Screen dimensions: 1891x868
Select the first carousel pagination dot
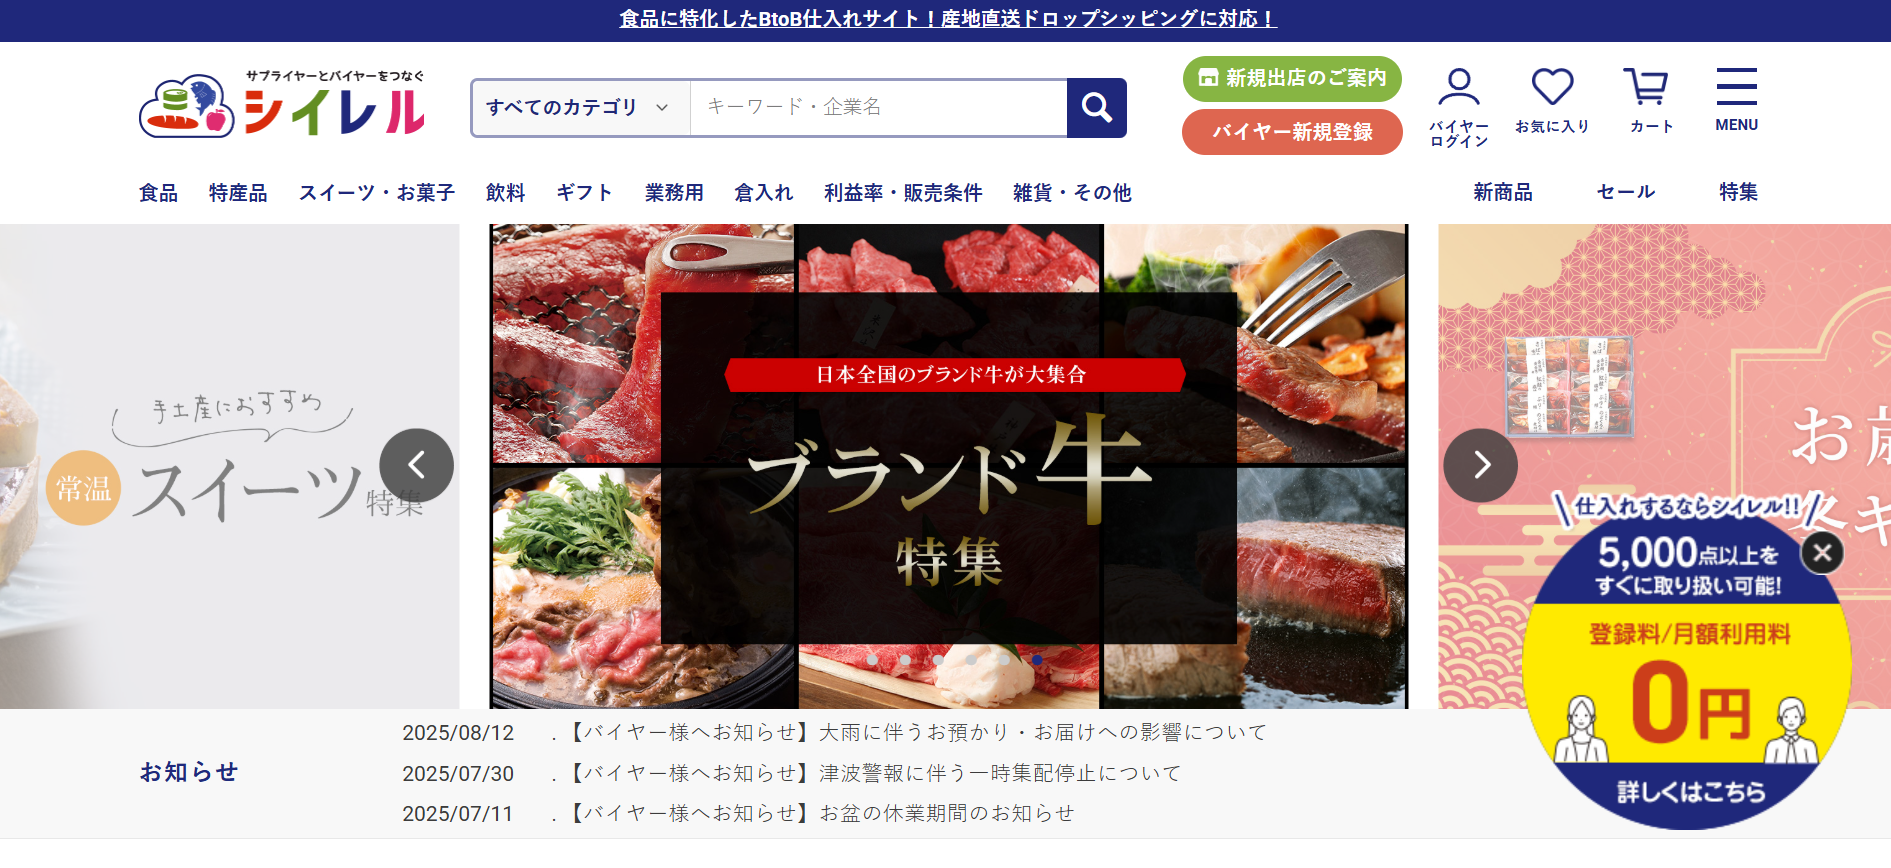pos(873,660)
